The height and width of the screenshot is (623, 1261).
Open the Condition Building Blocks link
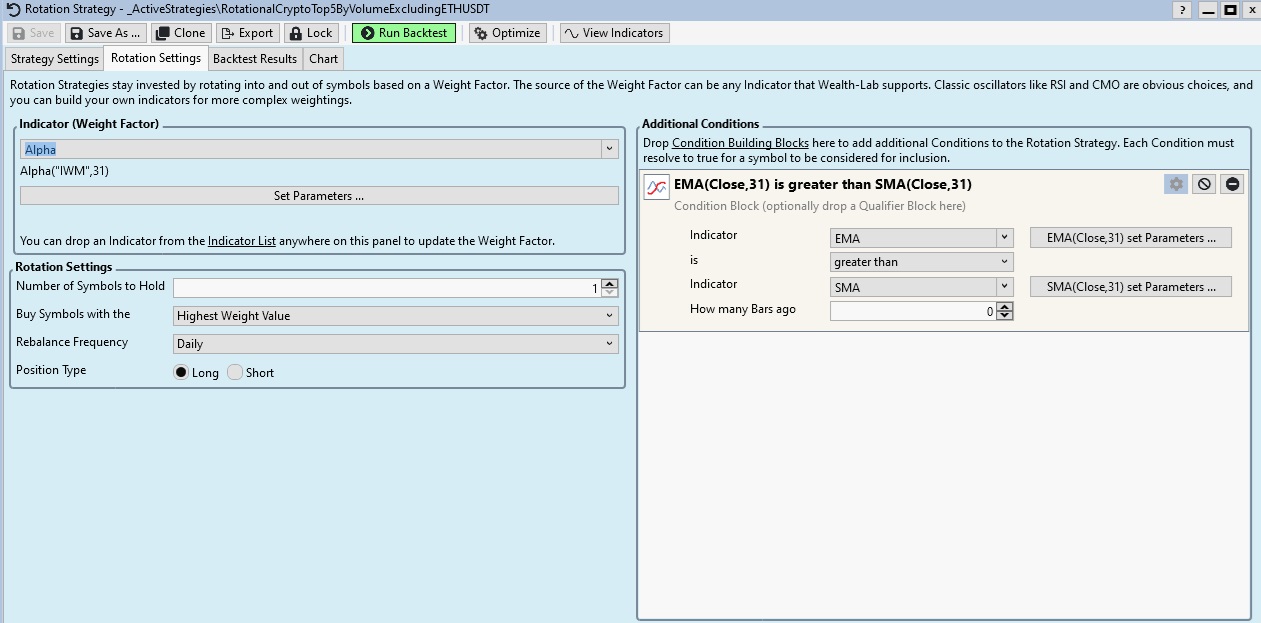tap(740, 143)
